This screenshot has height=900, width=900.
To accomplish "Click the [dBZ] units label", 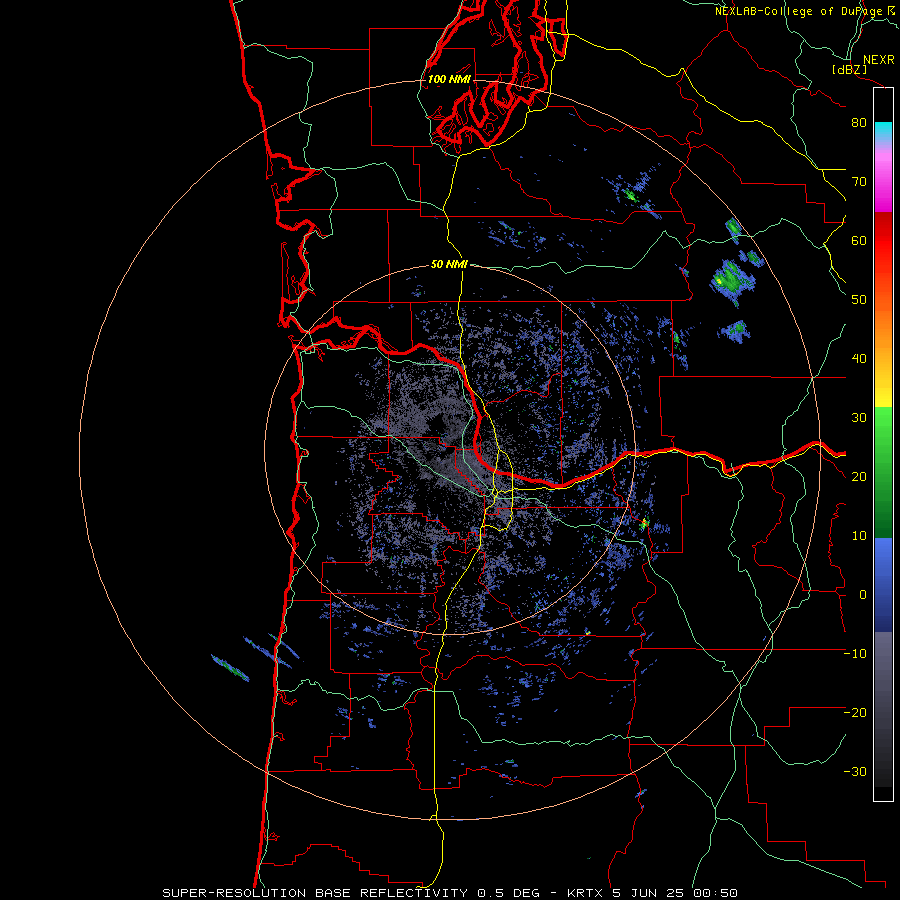I will point(849,70).
